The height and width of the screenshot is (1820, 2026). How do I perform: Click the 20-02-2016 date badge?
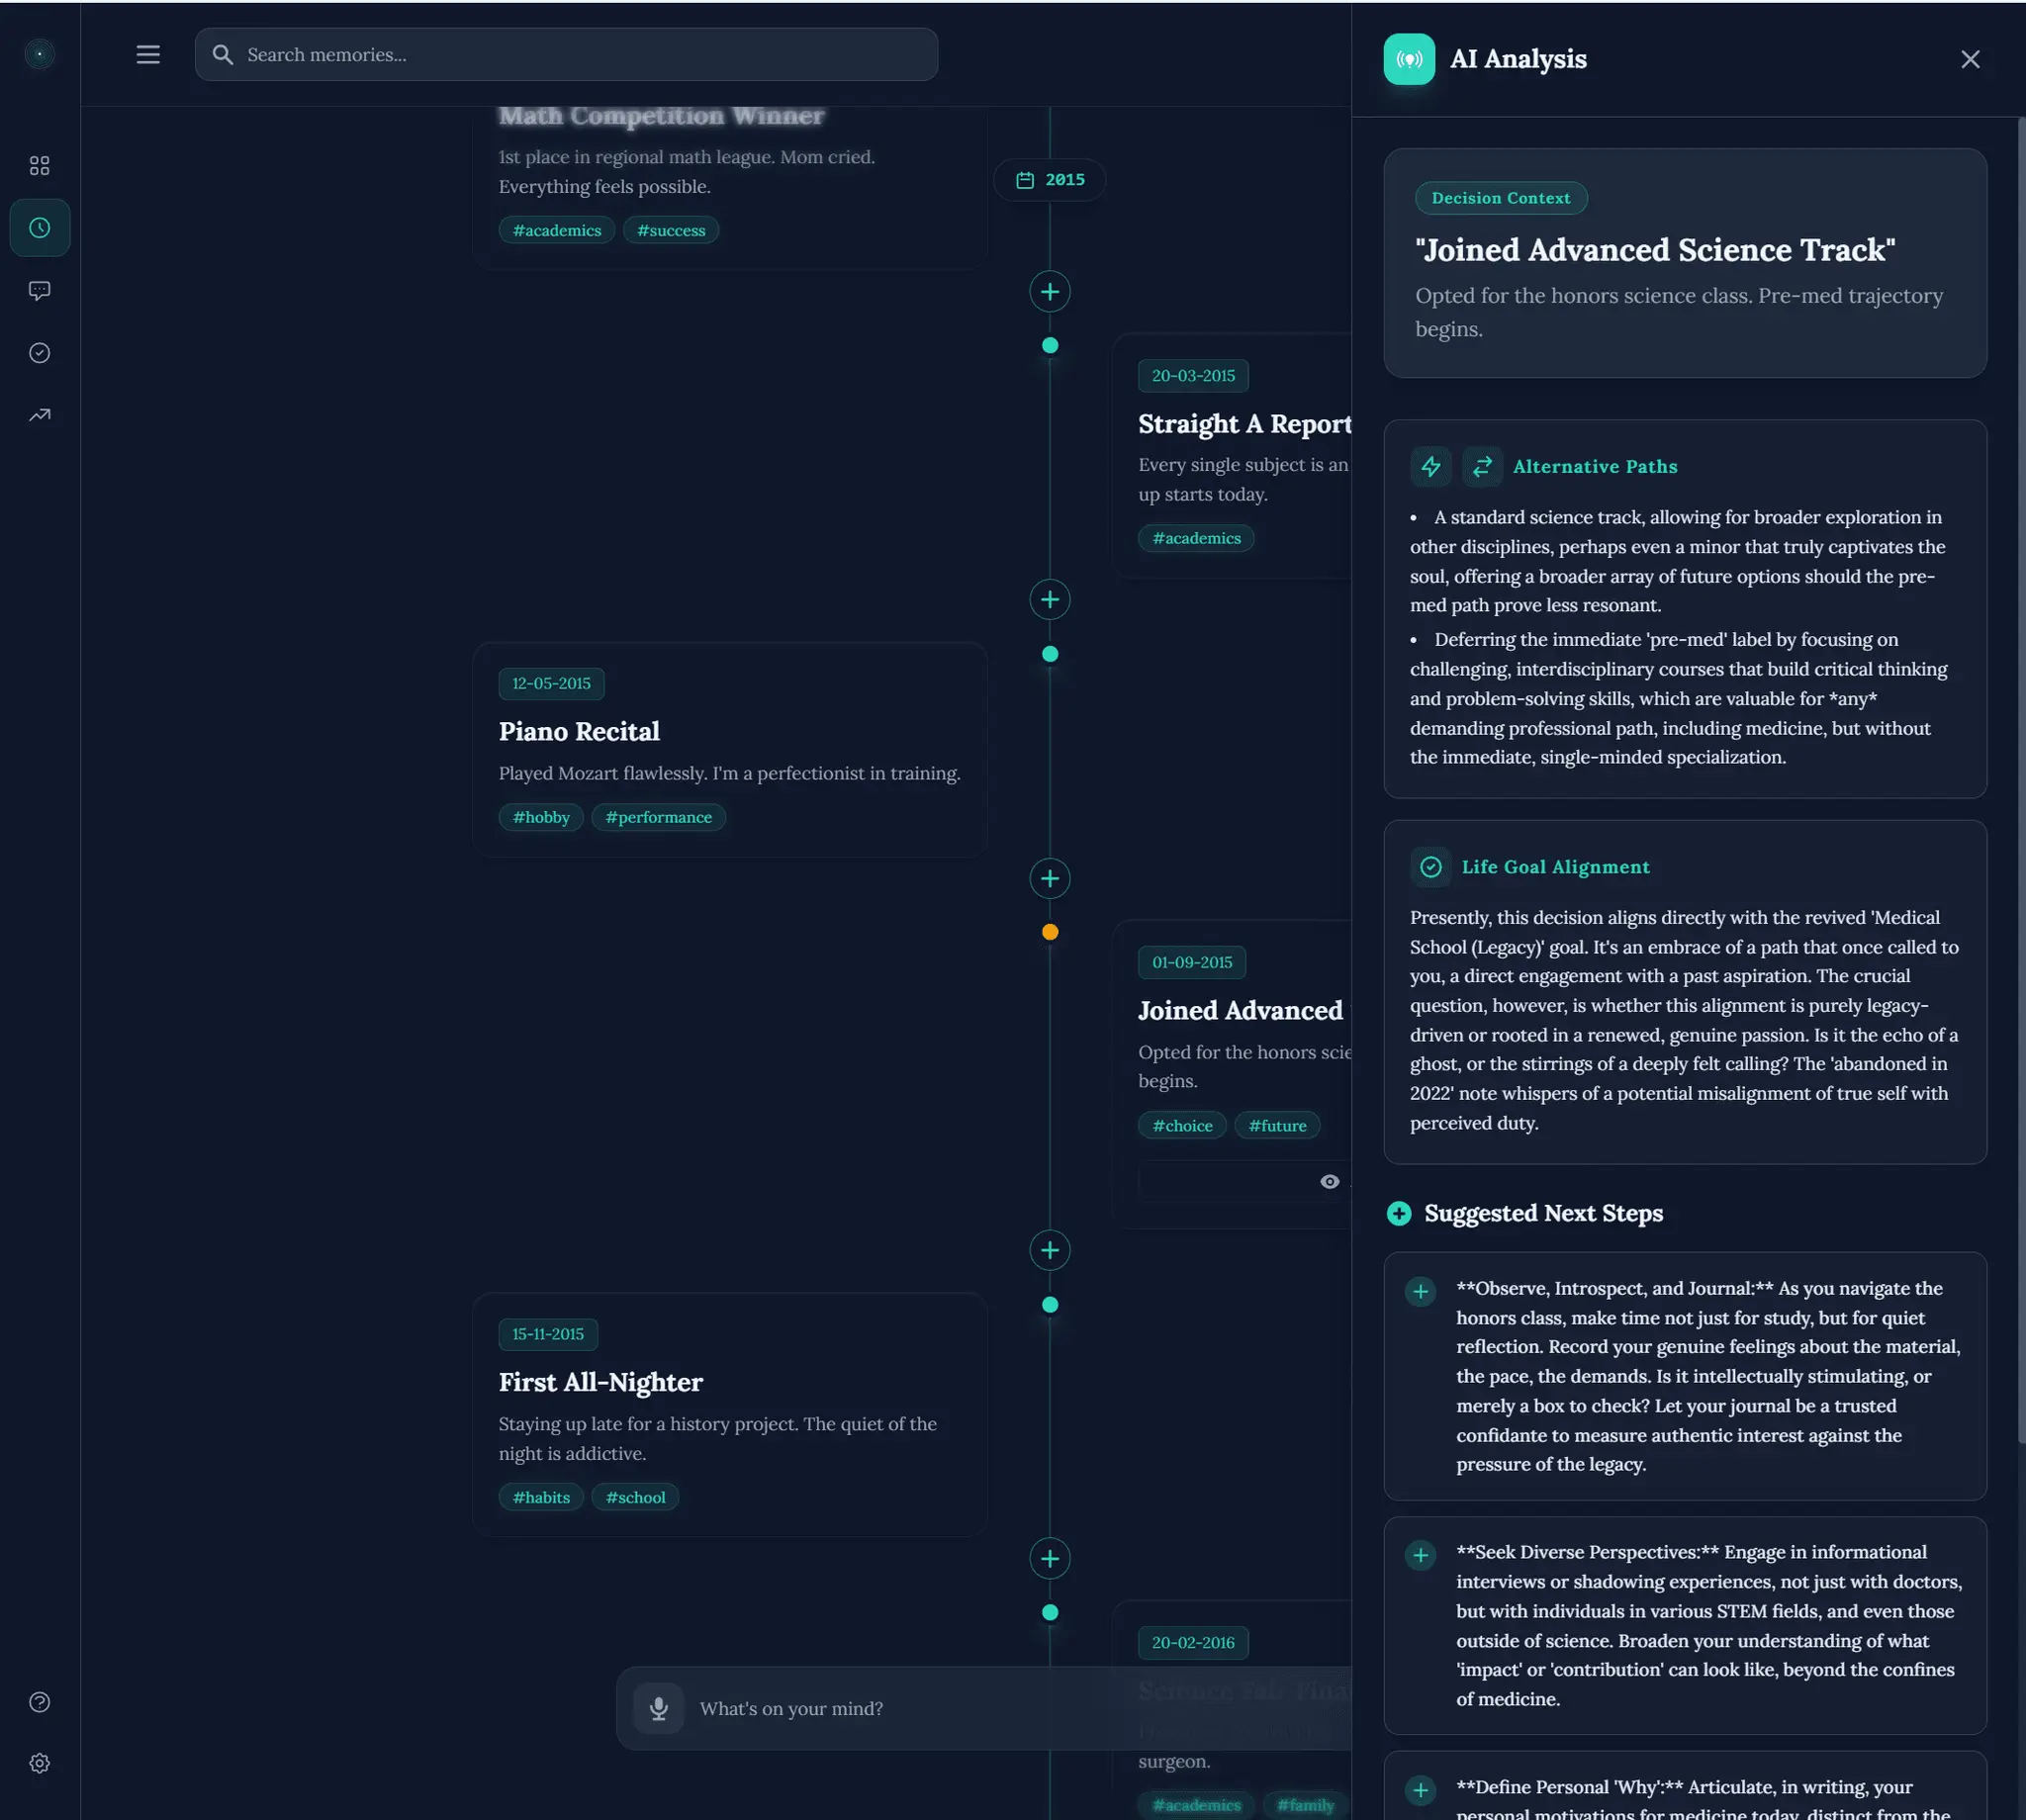click(1193, 1643)
